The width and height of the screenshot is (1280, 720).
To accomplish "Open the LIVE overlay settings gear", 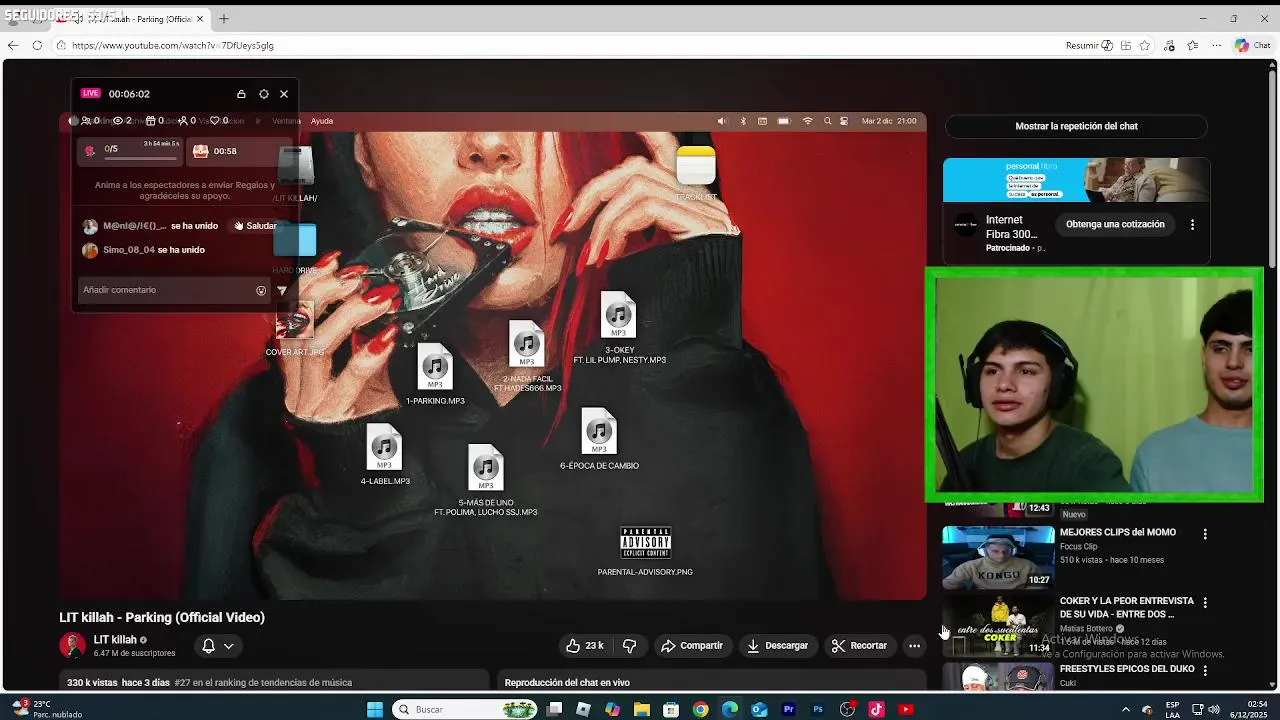I will [263, 94].
